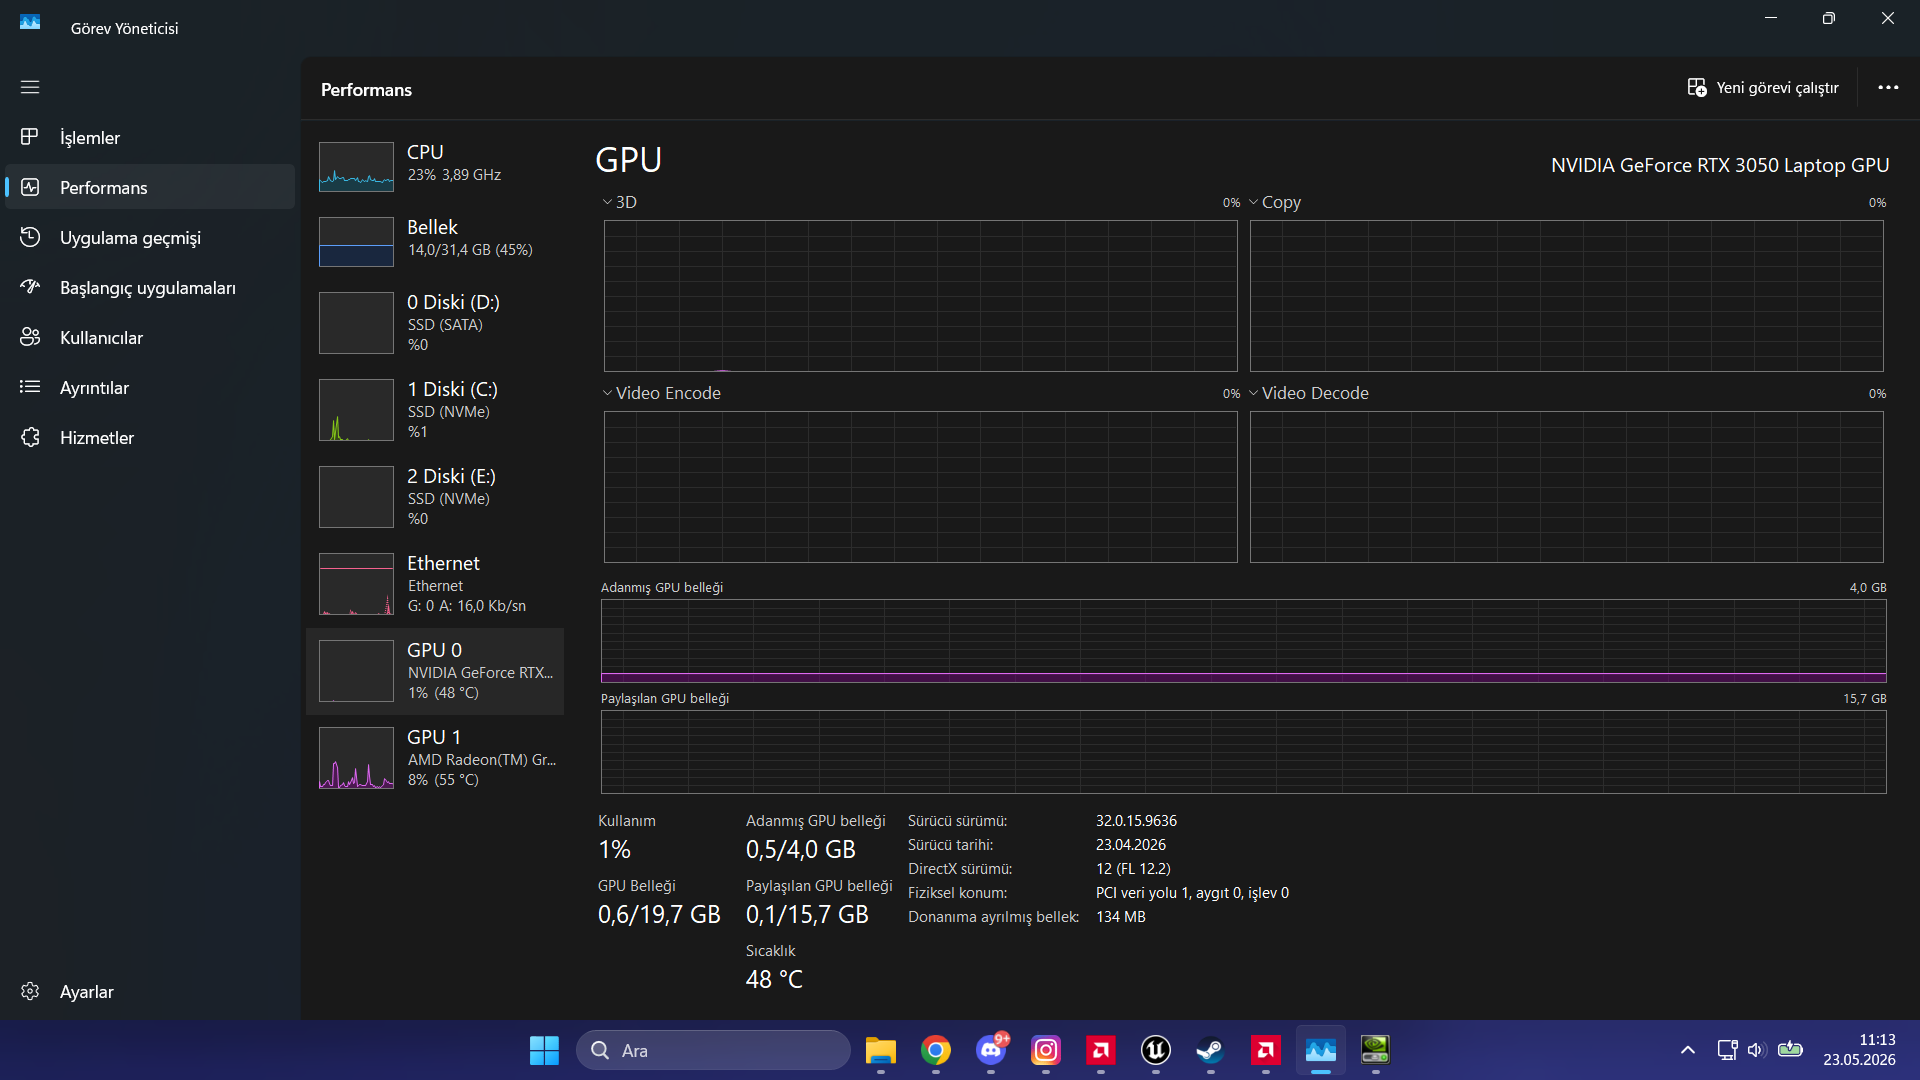Open Instagram from the taskbar
The height and width of the screenshot is (1080, 1920).
tap(1046, 1050)
